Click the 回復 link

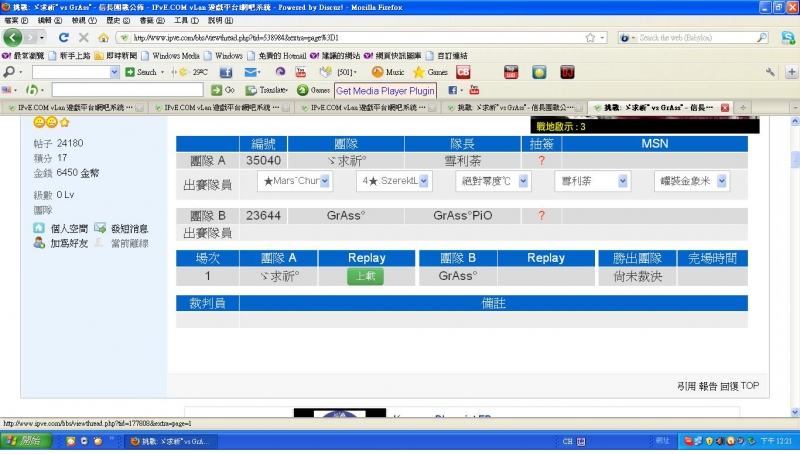tap(729, 386)
